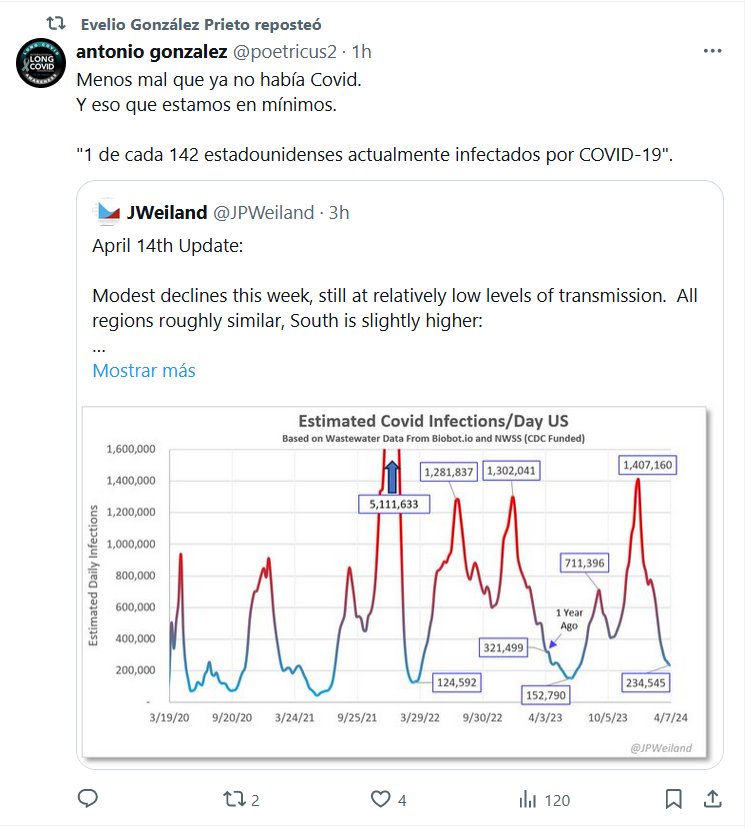Click the repost arrows icon
The height and width of the screenshot is (828, 752).
pos(233,799)
